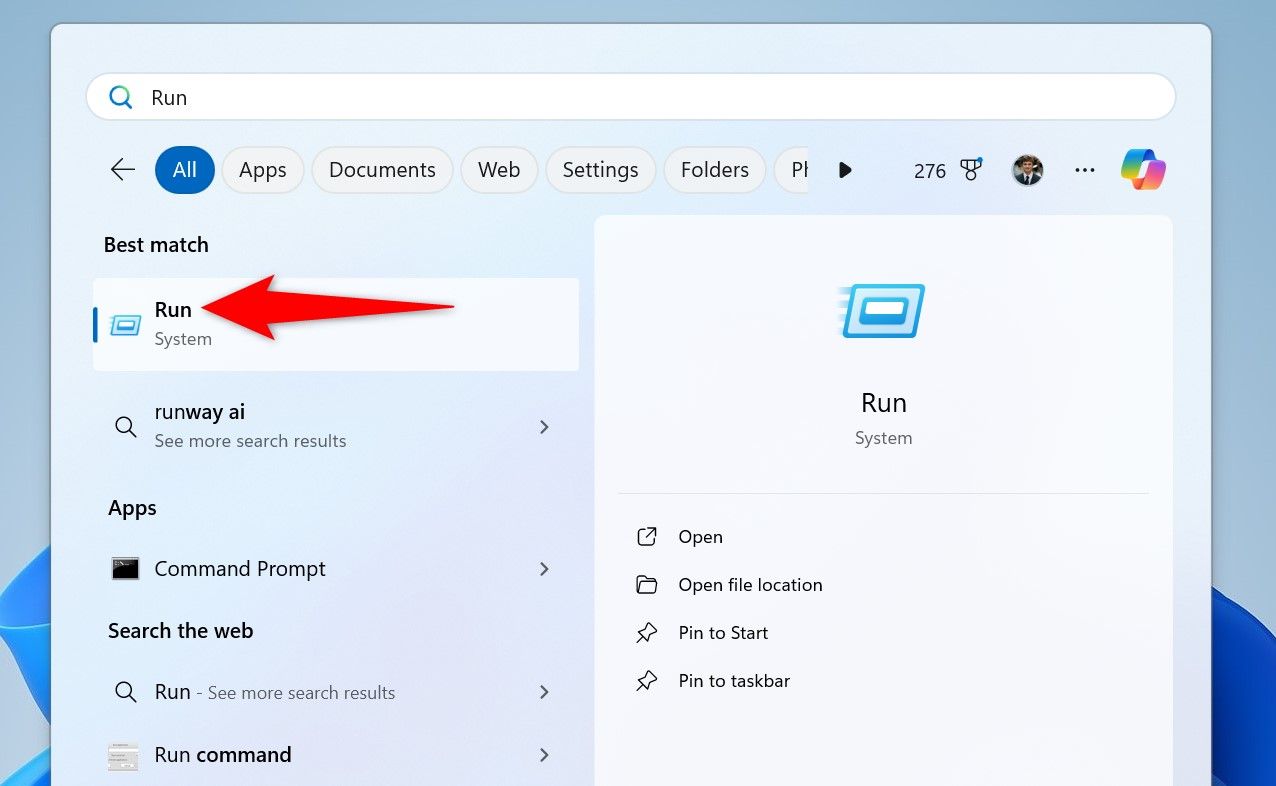Choose Open file location
Viewport: 1276px width, 786px height.
[750, 585]
